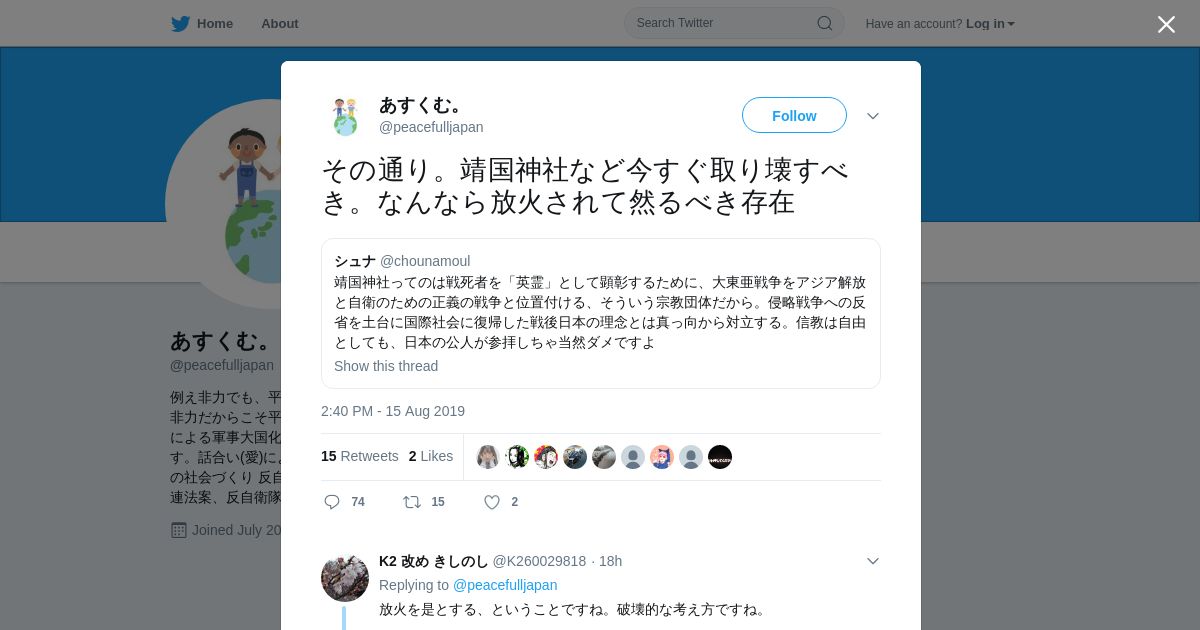Focus the Search Twitter input field
This screenshot has height=630, width=1200.
click(x=725, y=23)
